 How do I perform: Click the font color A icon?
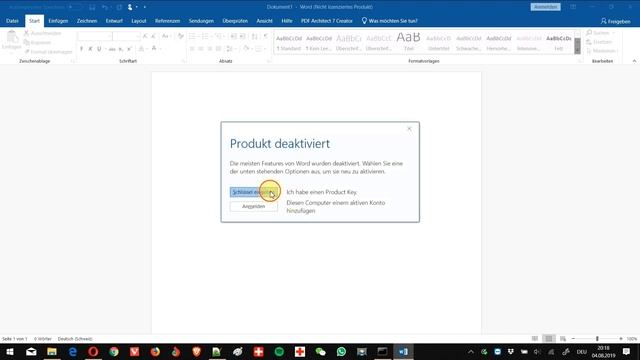(x=154, y=49)
